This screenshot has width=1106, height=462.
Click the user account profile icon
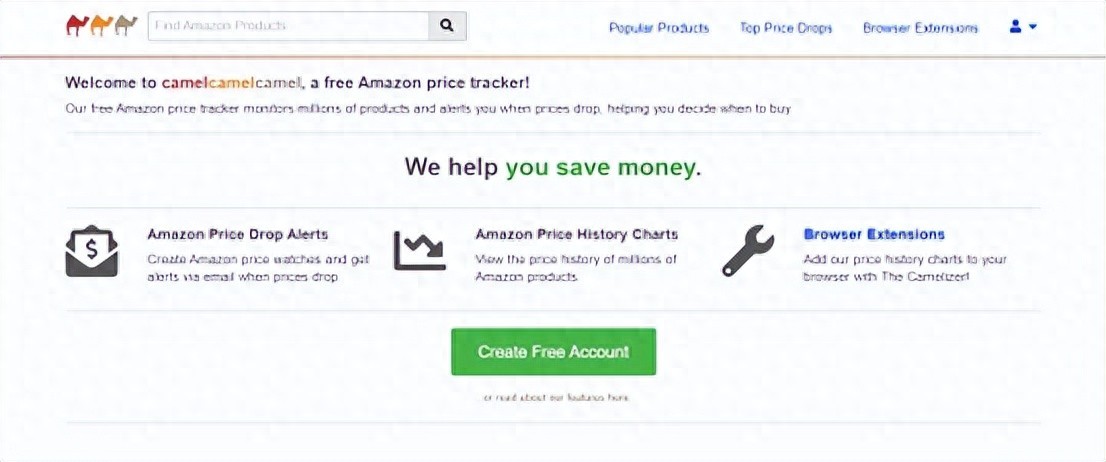[x=1015, y=27]
